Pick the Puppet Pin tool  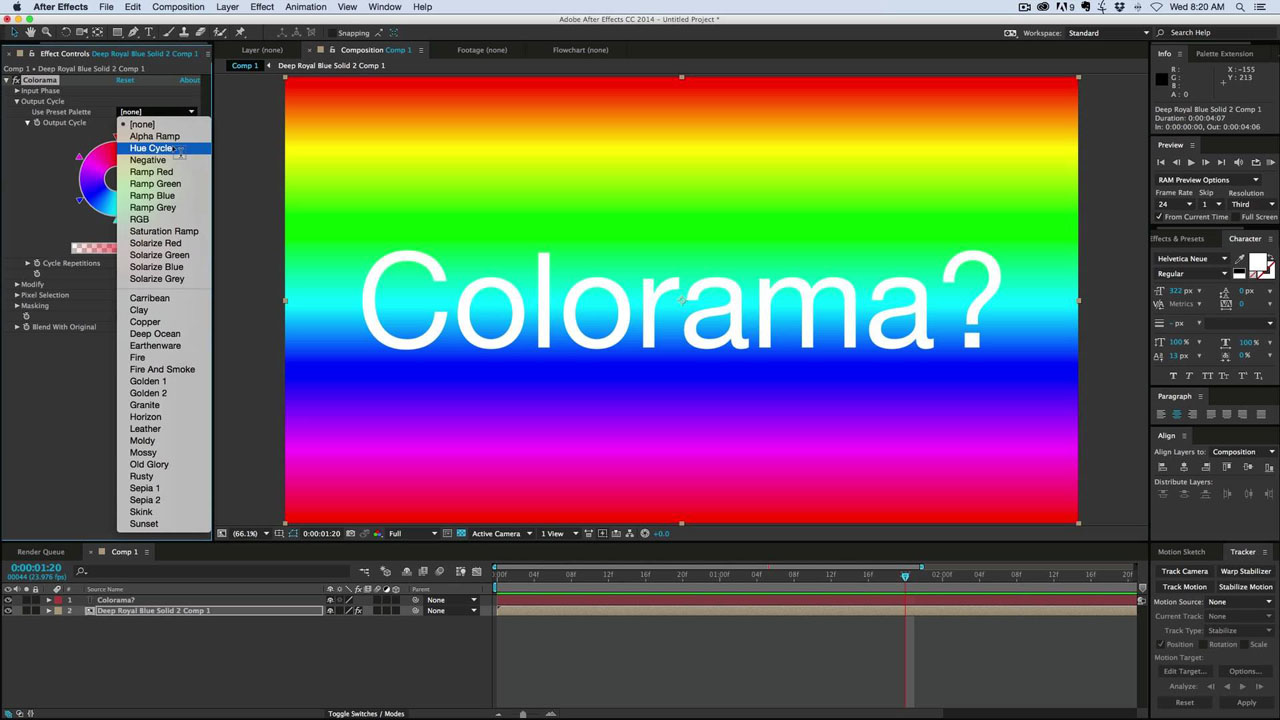242,32
